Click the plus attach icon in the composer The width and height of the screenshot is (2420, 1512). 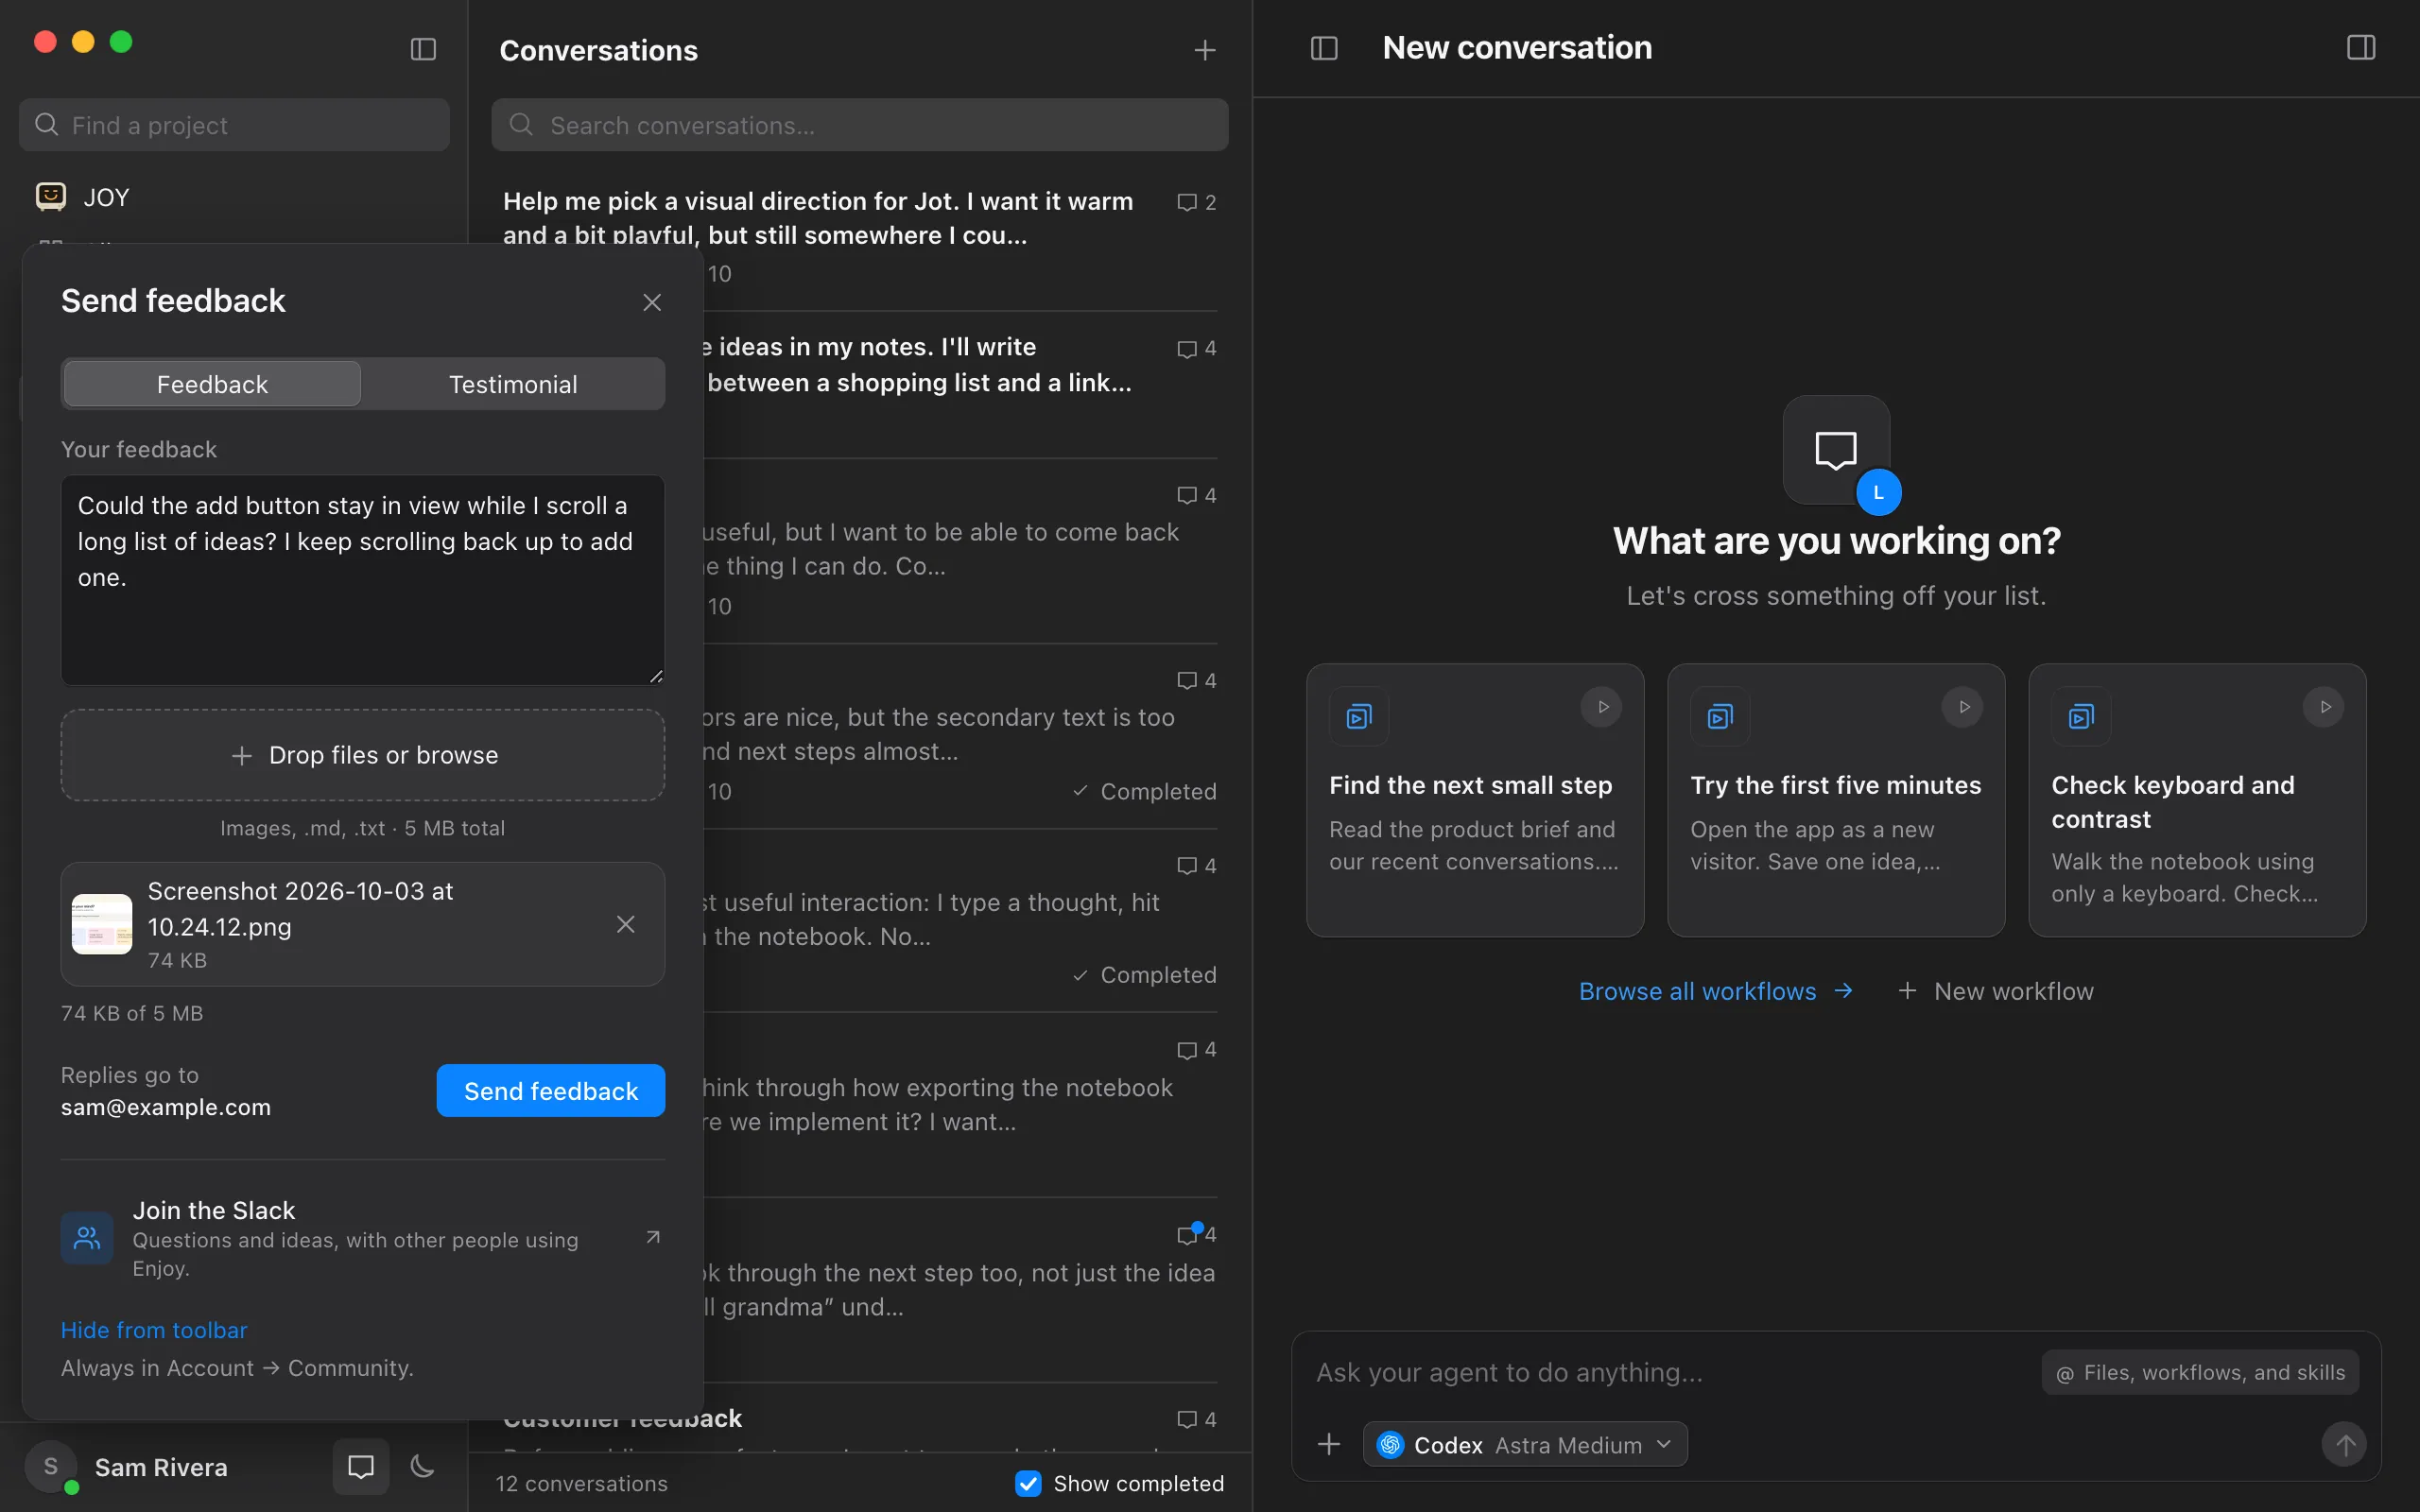(x=1329, y=1444)
